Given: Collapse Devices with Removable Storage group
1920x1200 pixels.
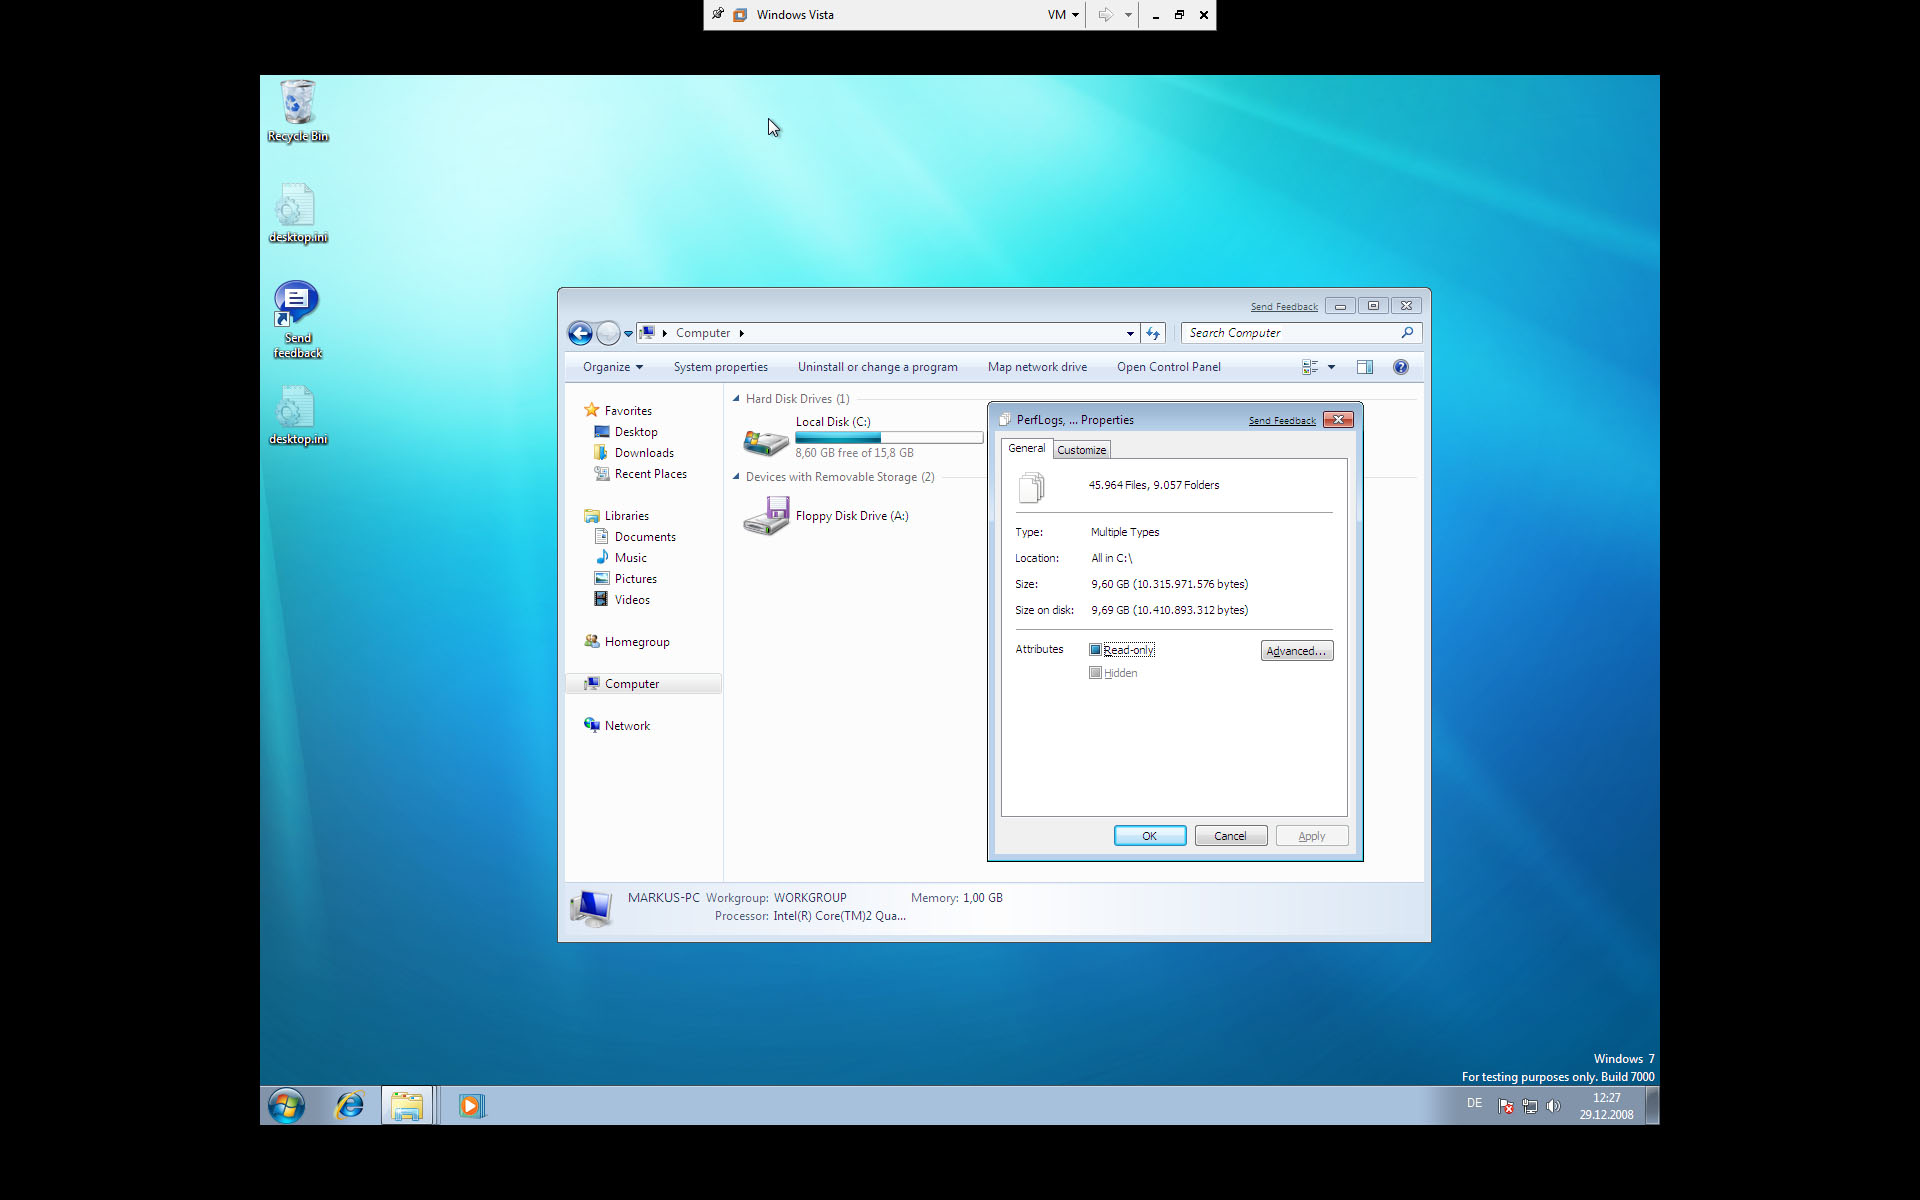Looking at the screenshot, I should (737, 477).
